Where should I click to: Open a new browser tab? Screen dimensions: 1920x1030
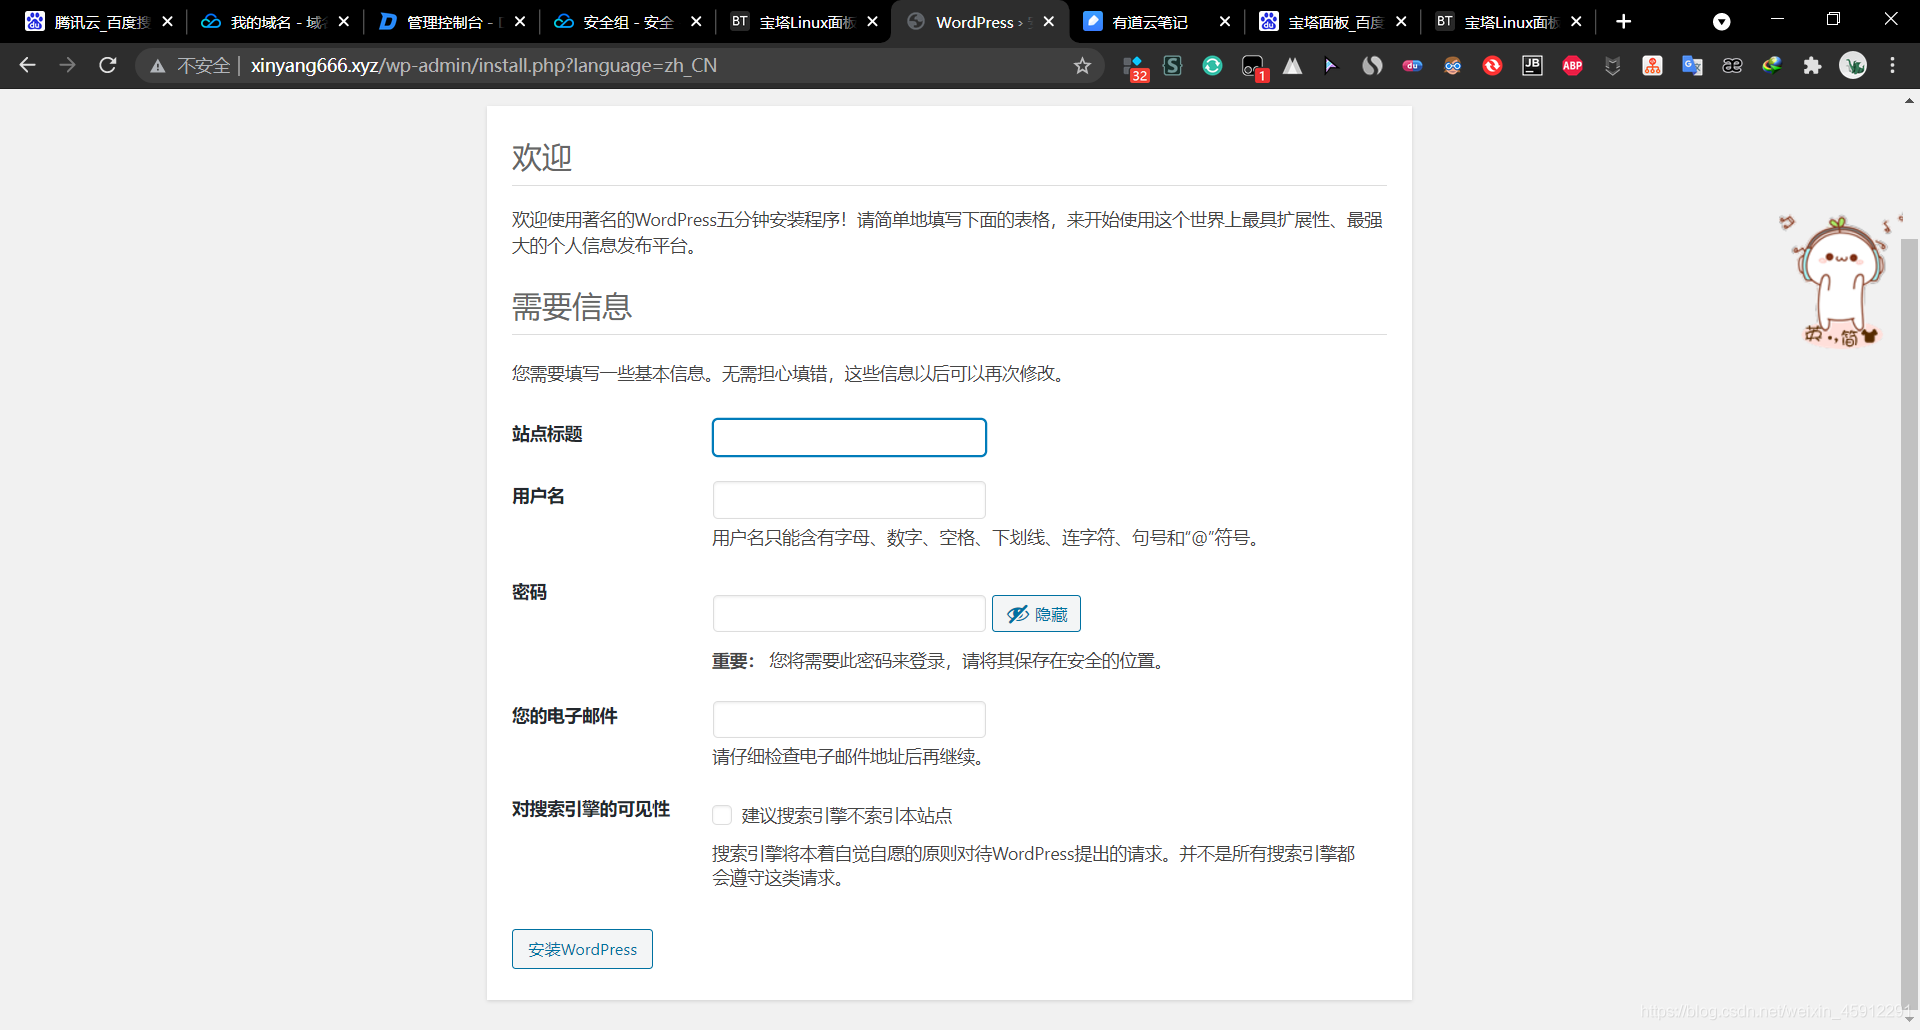pyautogui.click(x=1624, y=21)
